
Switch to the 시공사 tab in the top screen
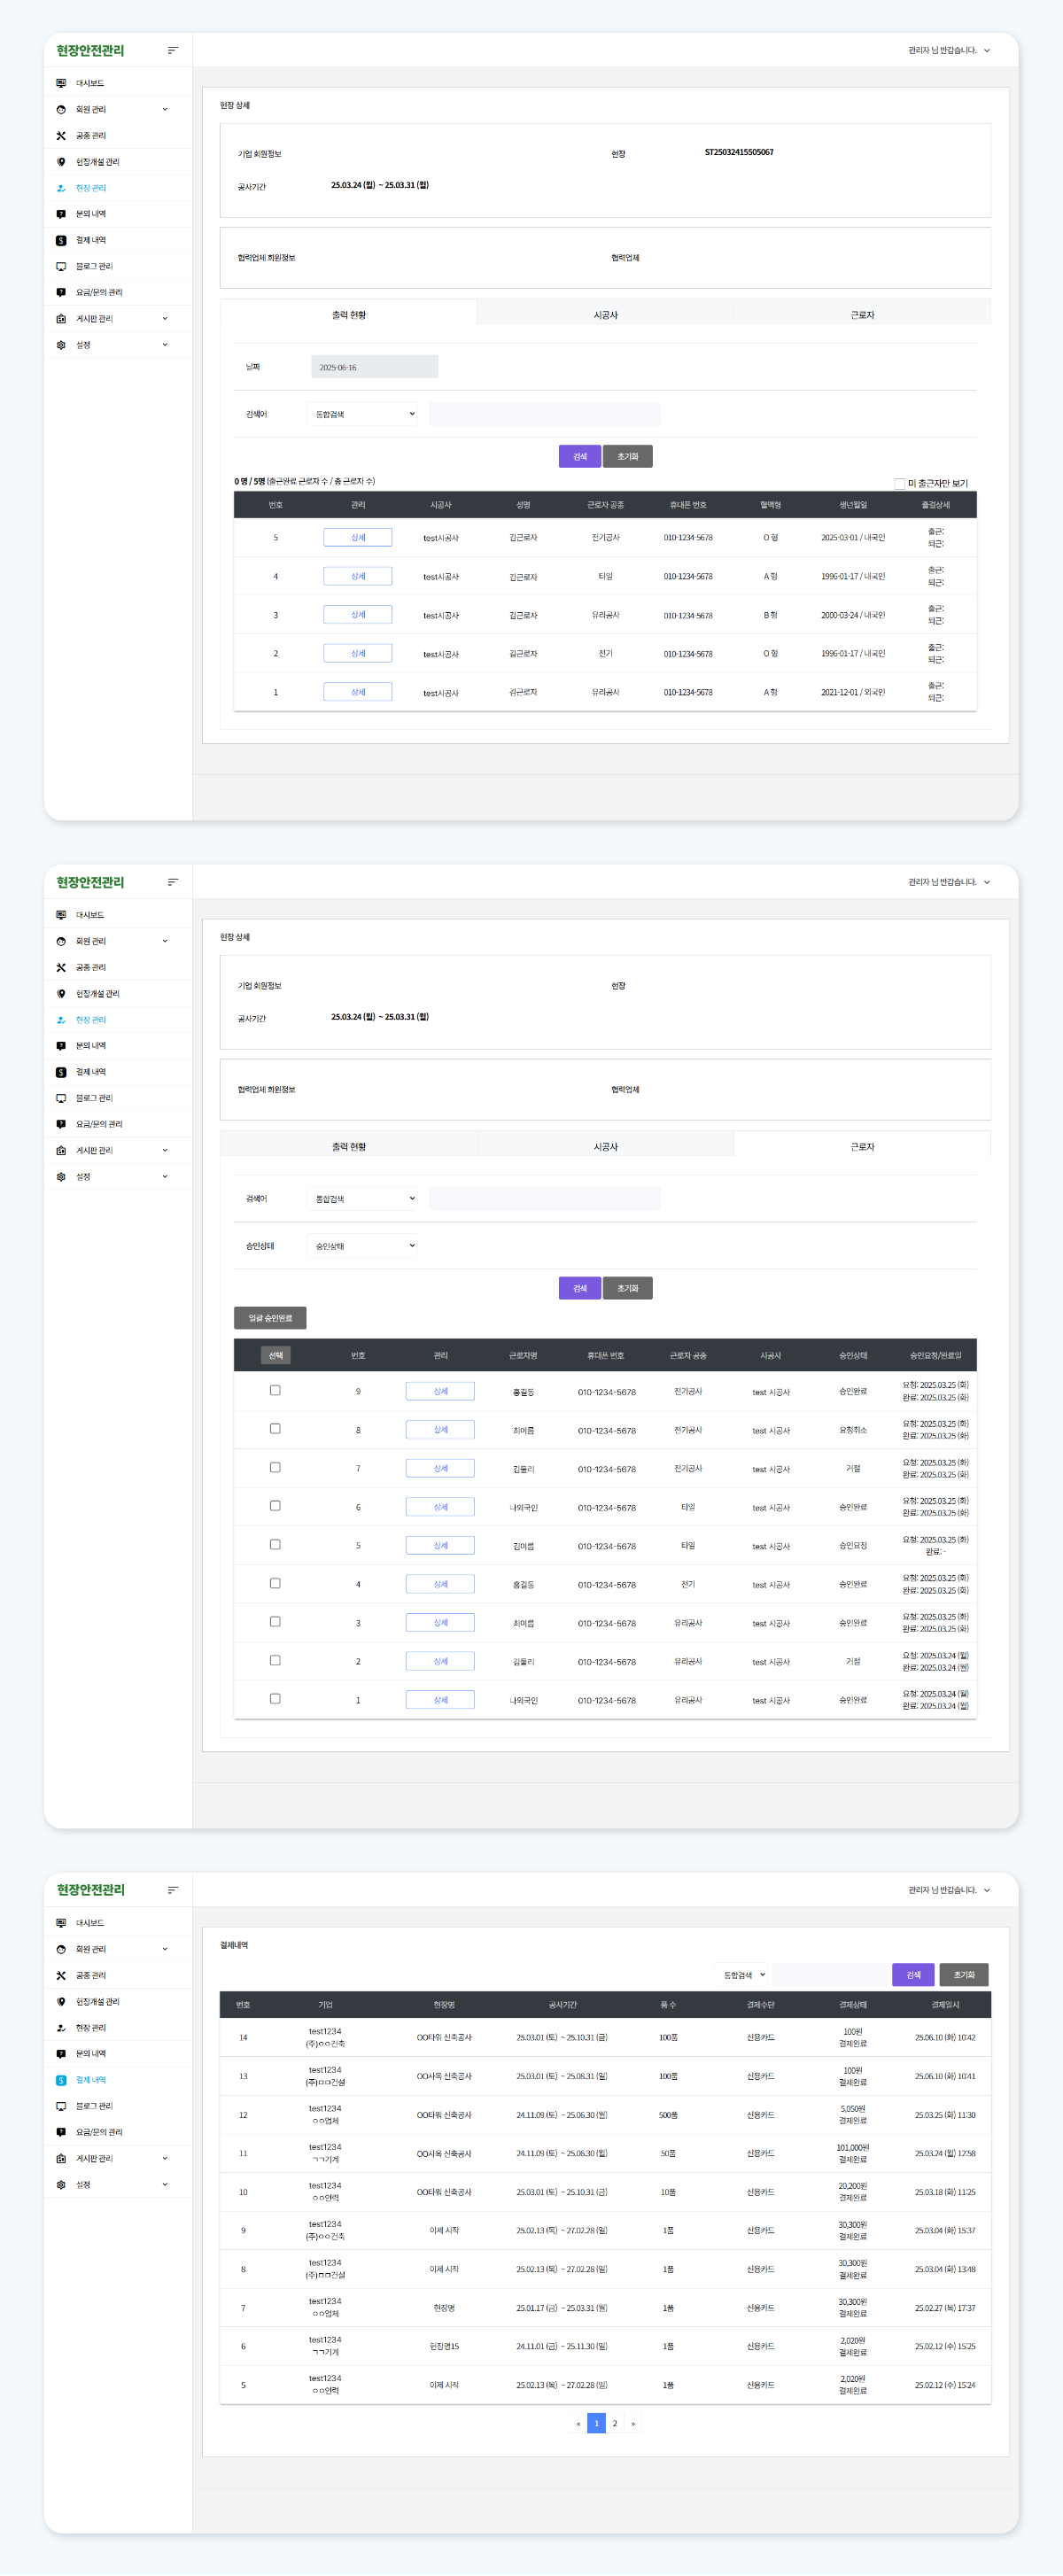(605, 315)
